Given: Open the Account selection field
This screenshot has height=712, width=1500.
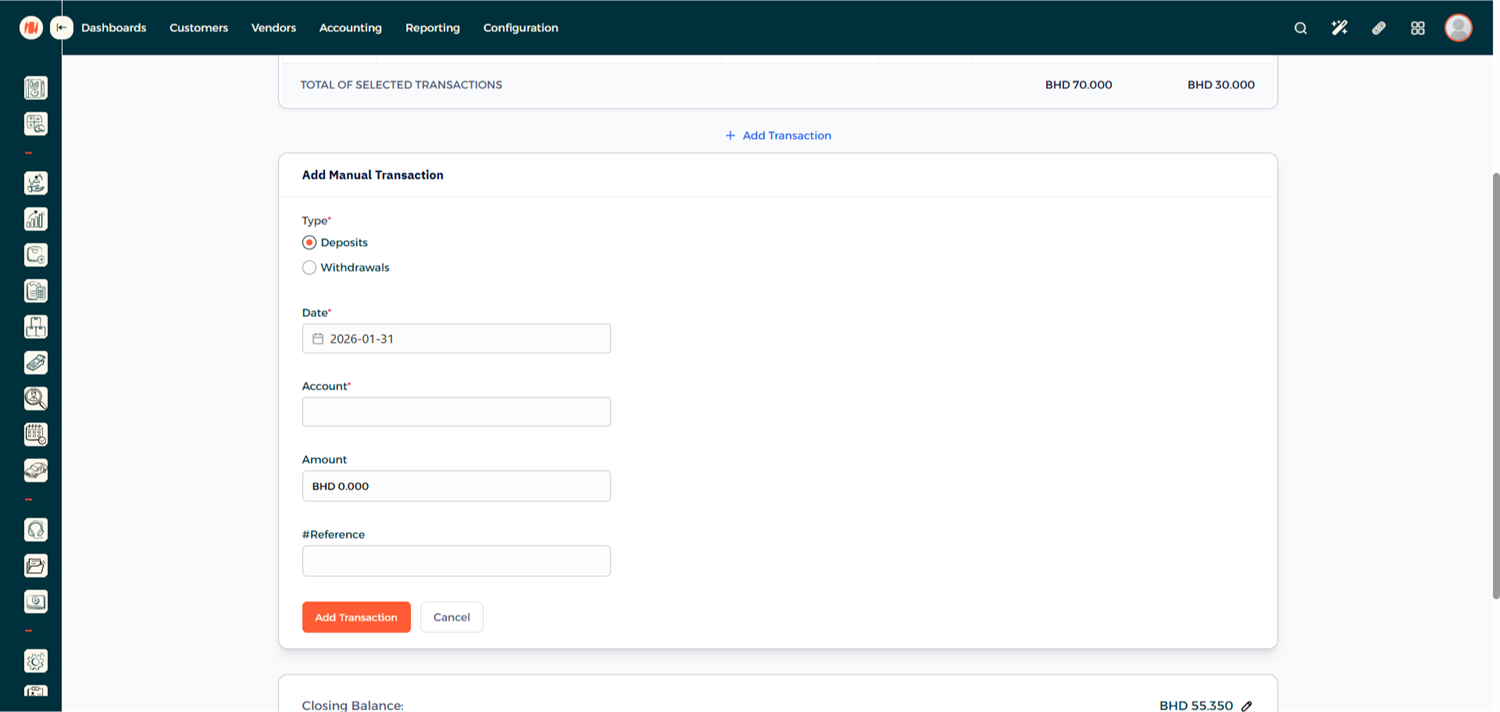Looking at the screenshot, I should [456, 412].
